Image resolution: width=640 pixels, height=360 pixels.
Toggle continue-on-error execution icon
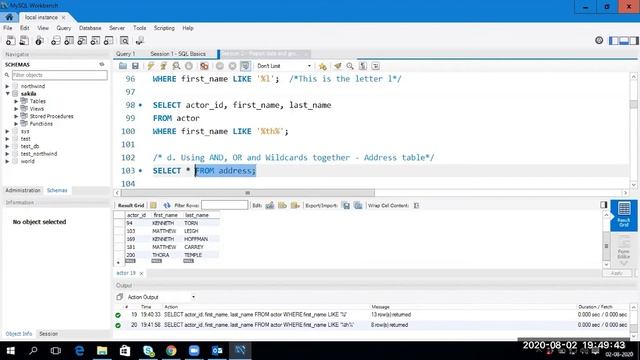tap(204, 66)
